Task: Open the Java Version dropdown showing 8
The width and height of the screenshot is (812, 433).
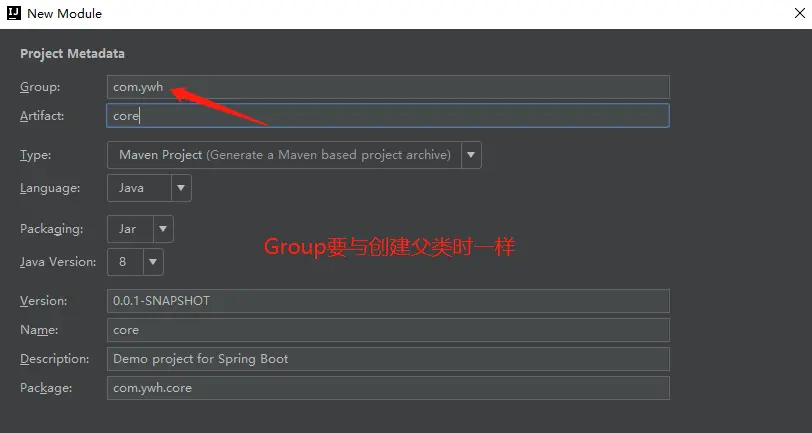Action: click(x=135, y=262)
